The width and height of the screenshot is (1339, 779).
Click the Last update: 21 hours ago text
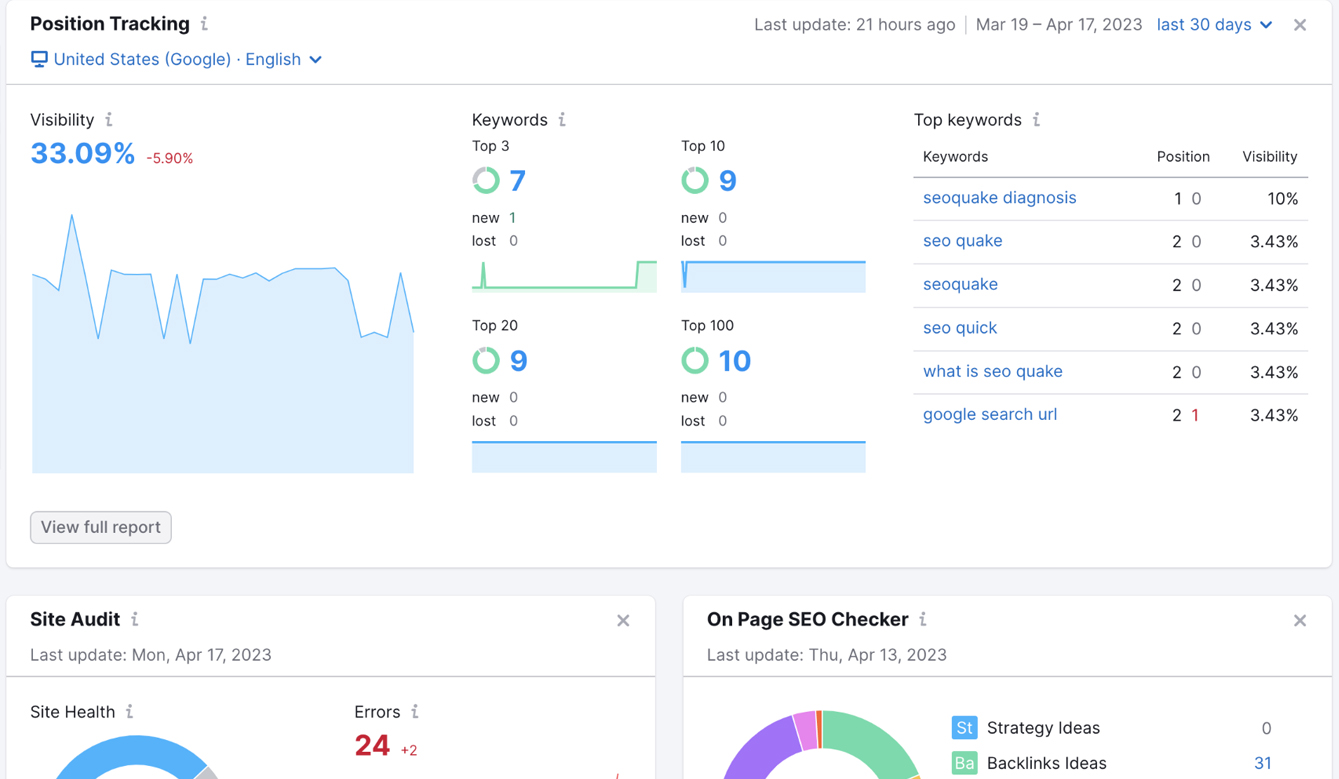(854, 24)
